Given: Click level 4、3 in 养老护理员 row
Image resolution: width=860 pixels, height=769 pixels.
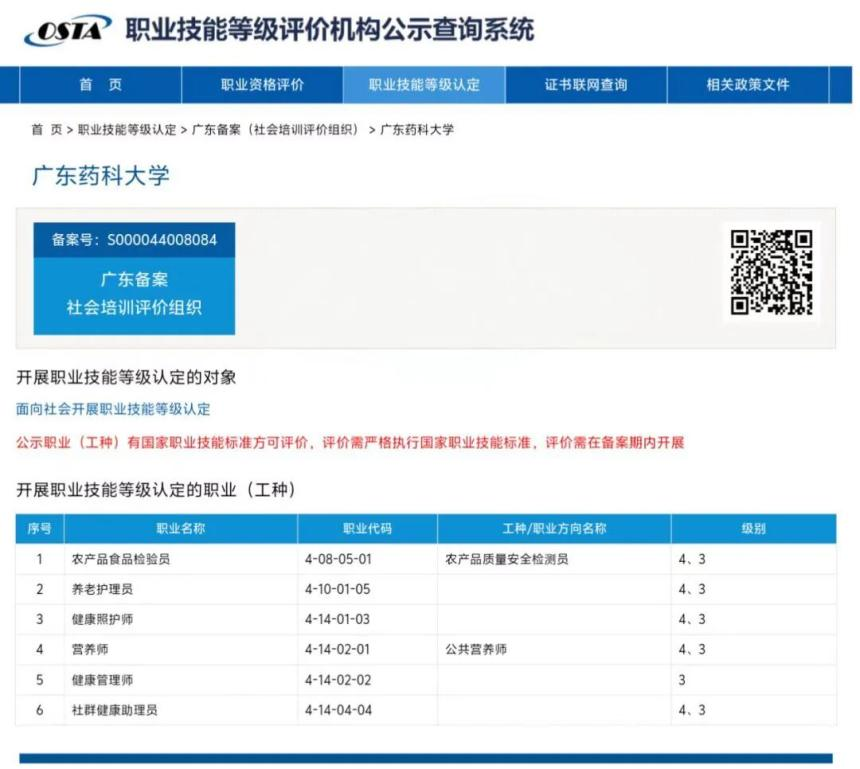Looking at the screenshot, I should [x=692, y=589].
